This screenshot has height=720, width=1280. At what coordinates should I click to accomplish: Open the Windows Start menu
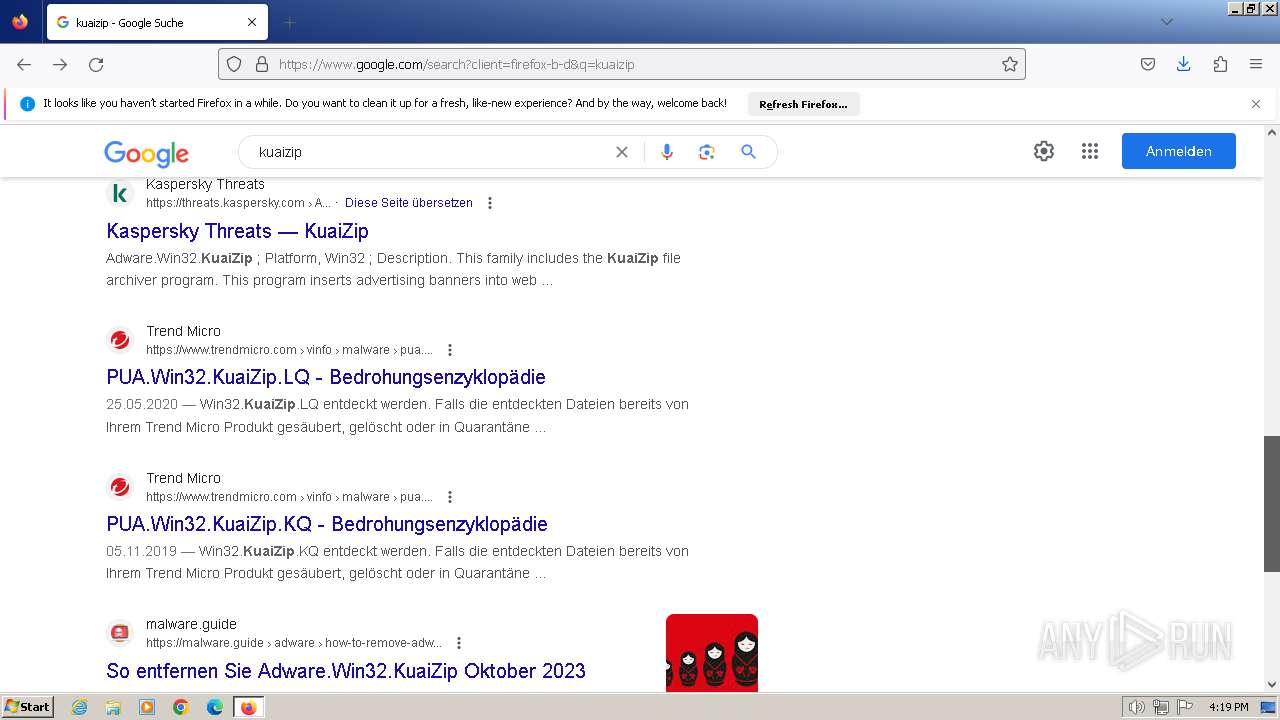[28, 707]
